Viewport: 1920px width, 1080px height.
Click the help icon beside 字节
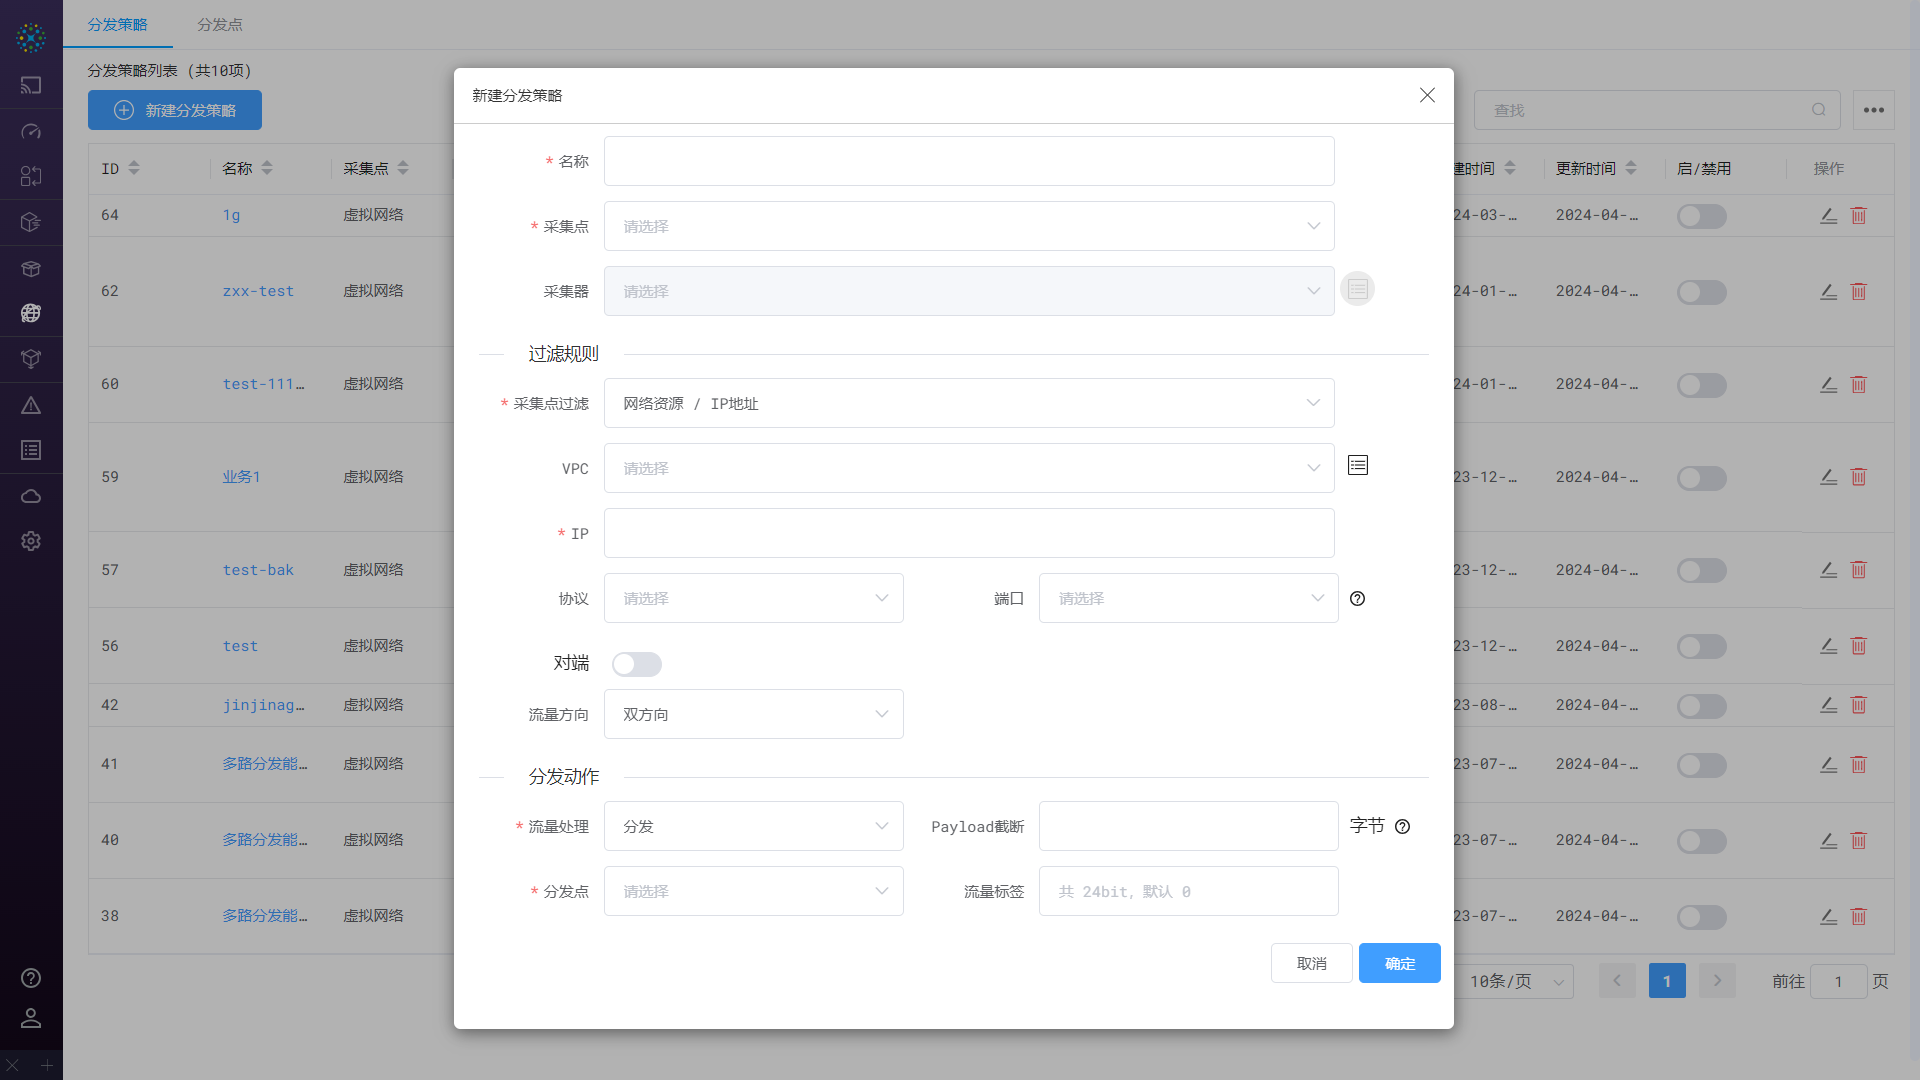coord(1402,827)
